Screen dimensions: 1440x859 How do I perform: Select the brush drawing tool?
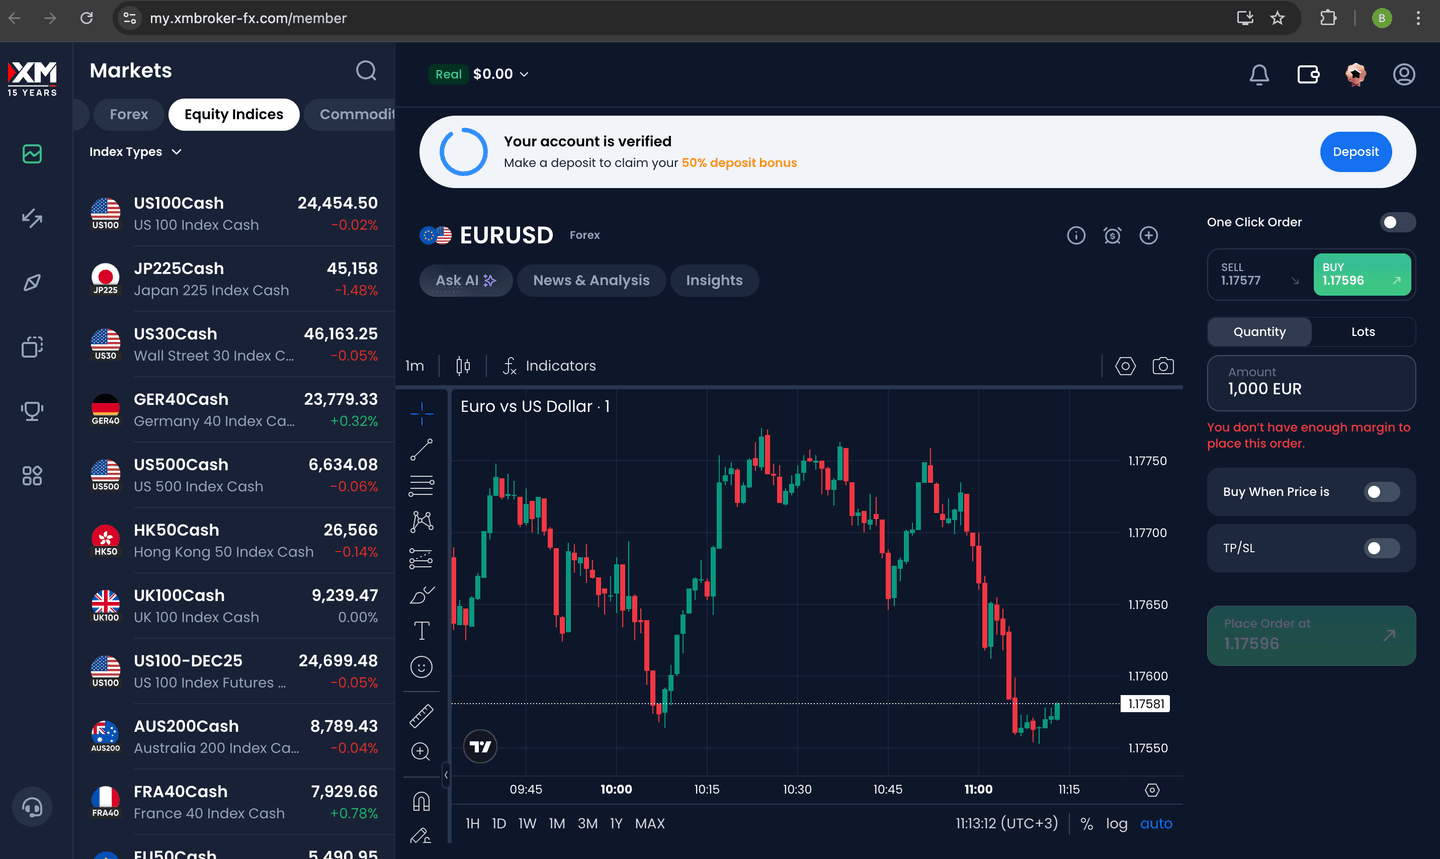422,595
